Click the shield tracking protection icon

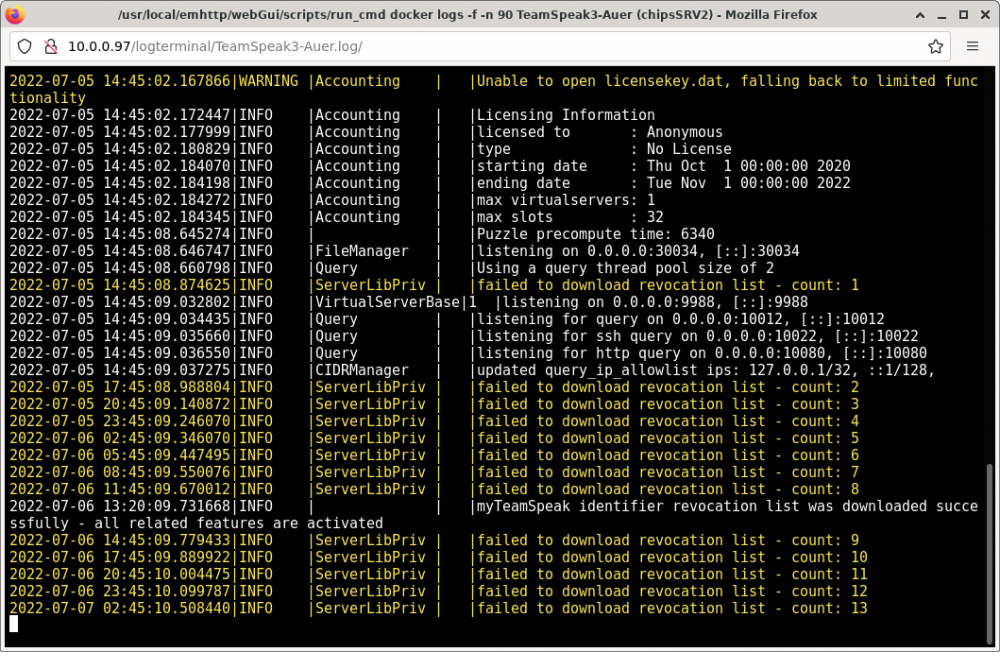pyautogui.click(x=25, y=47)
